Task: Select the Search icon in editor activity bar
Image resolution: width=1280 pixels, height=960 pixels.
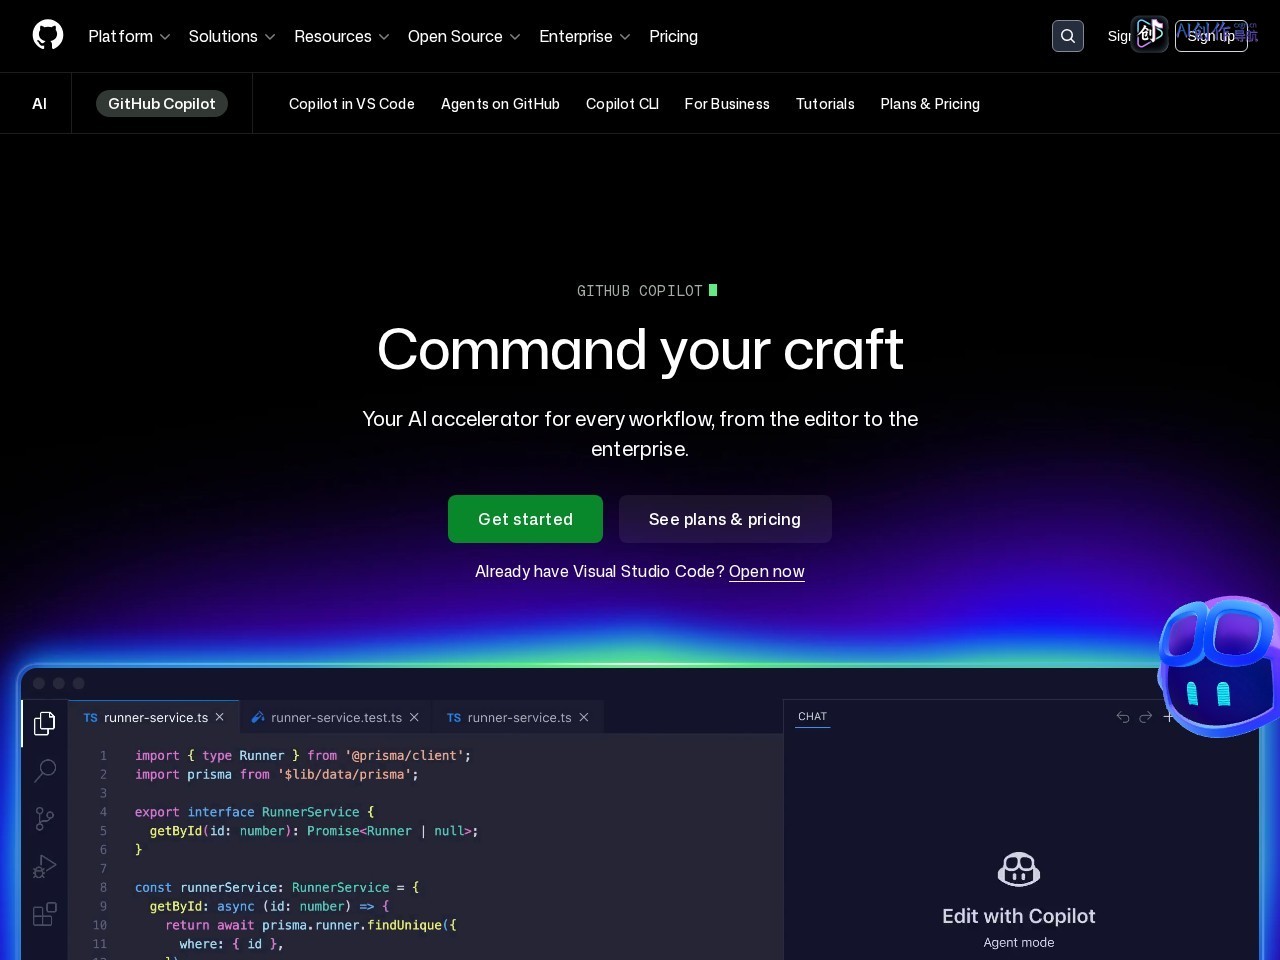Action: pyautogui.click(x=45, y=770)
